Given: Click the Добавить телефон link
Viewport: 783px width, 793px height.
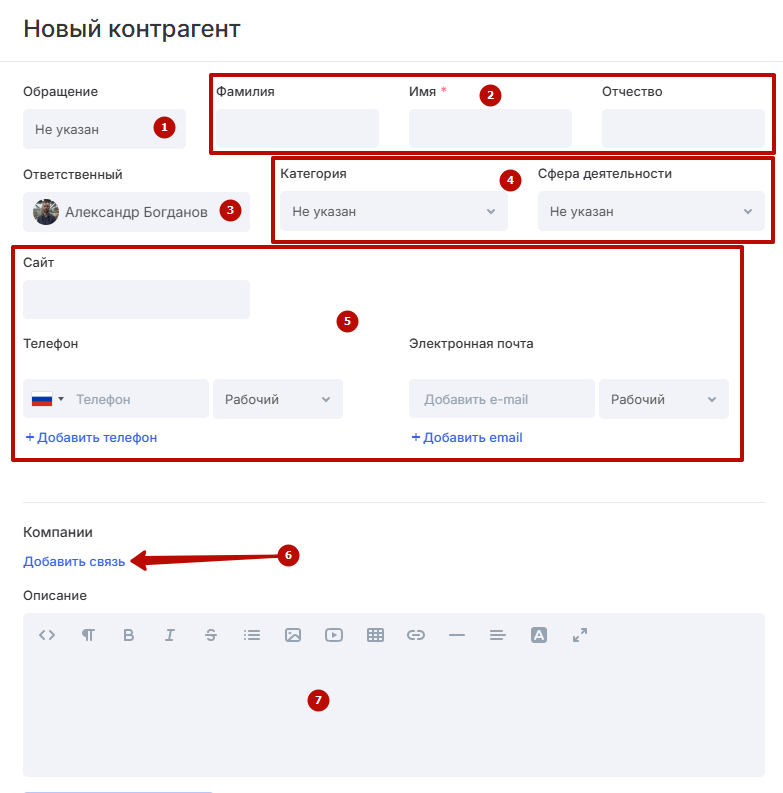Looking at the screenshot, I should pyautogui.click(x=91, y=438).
